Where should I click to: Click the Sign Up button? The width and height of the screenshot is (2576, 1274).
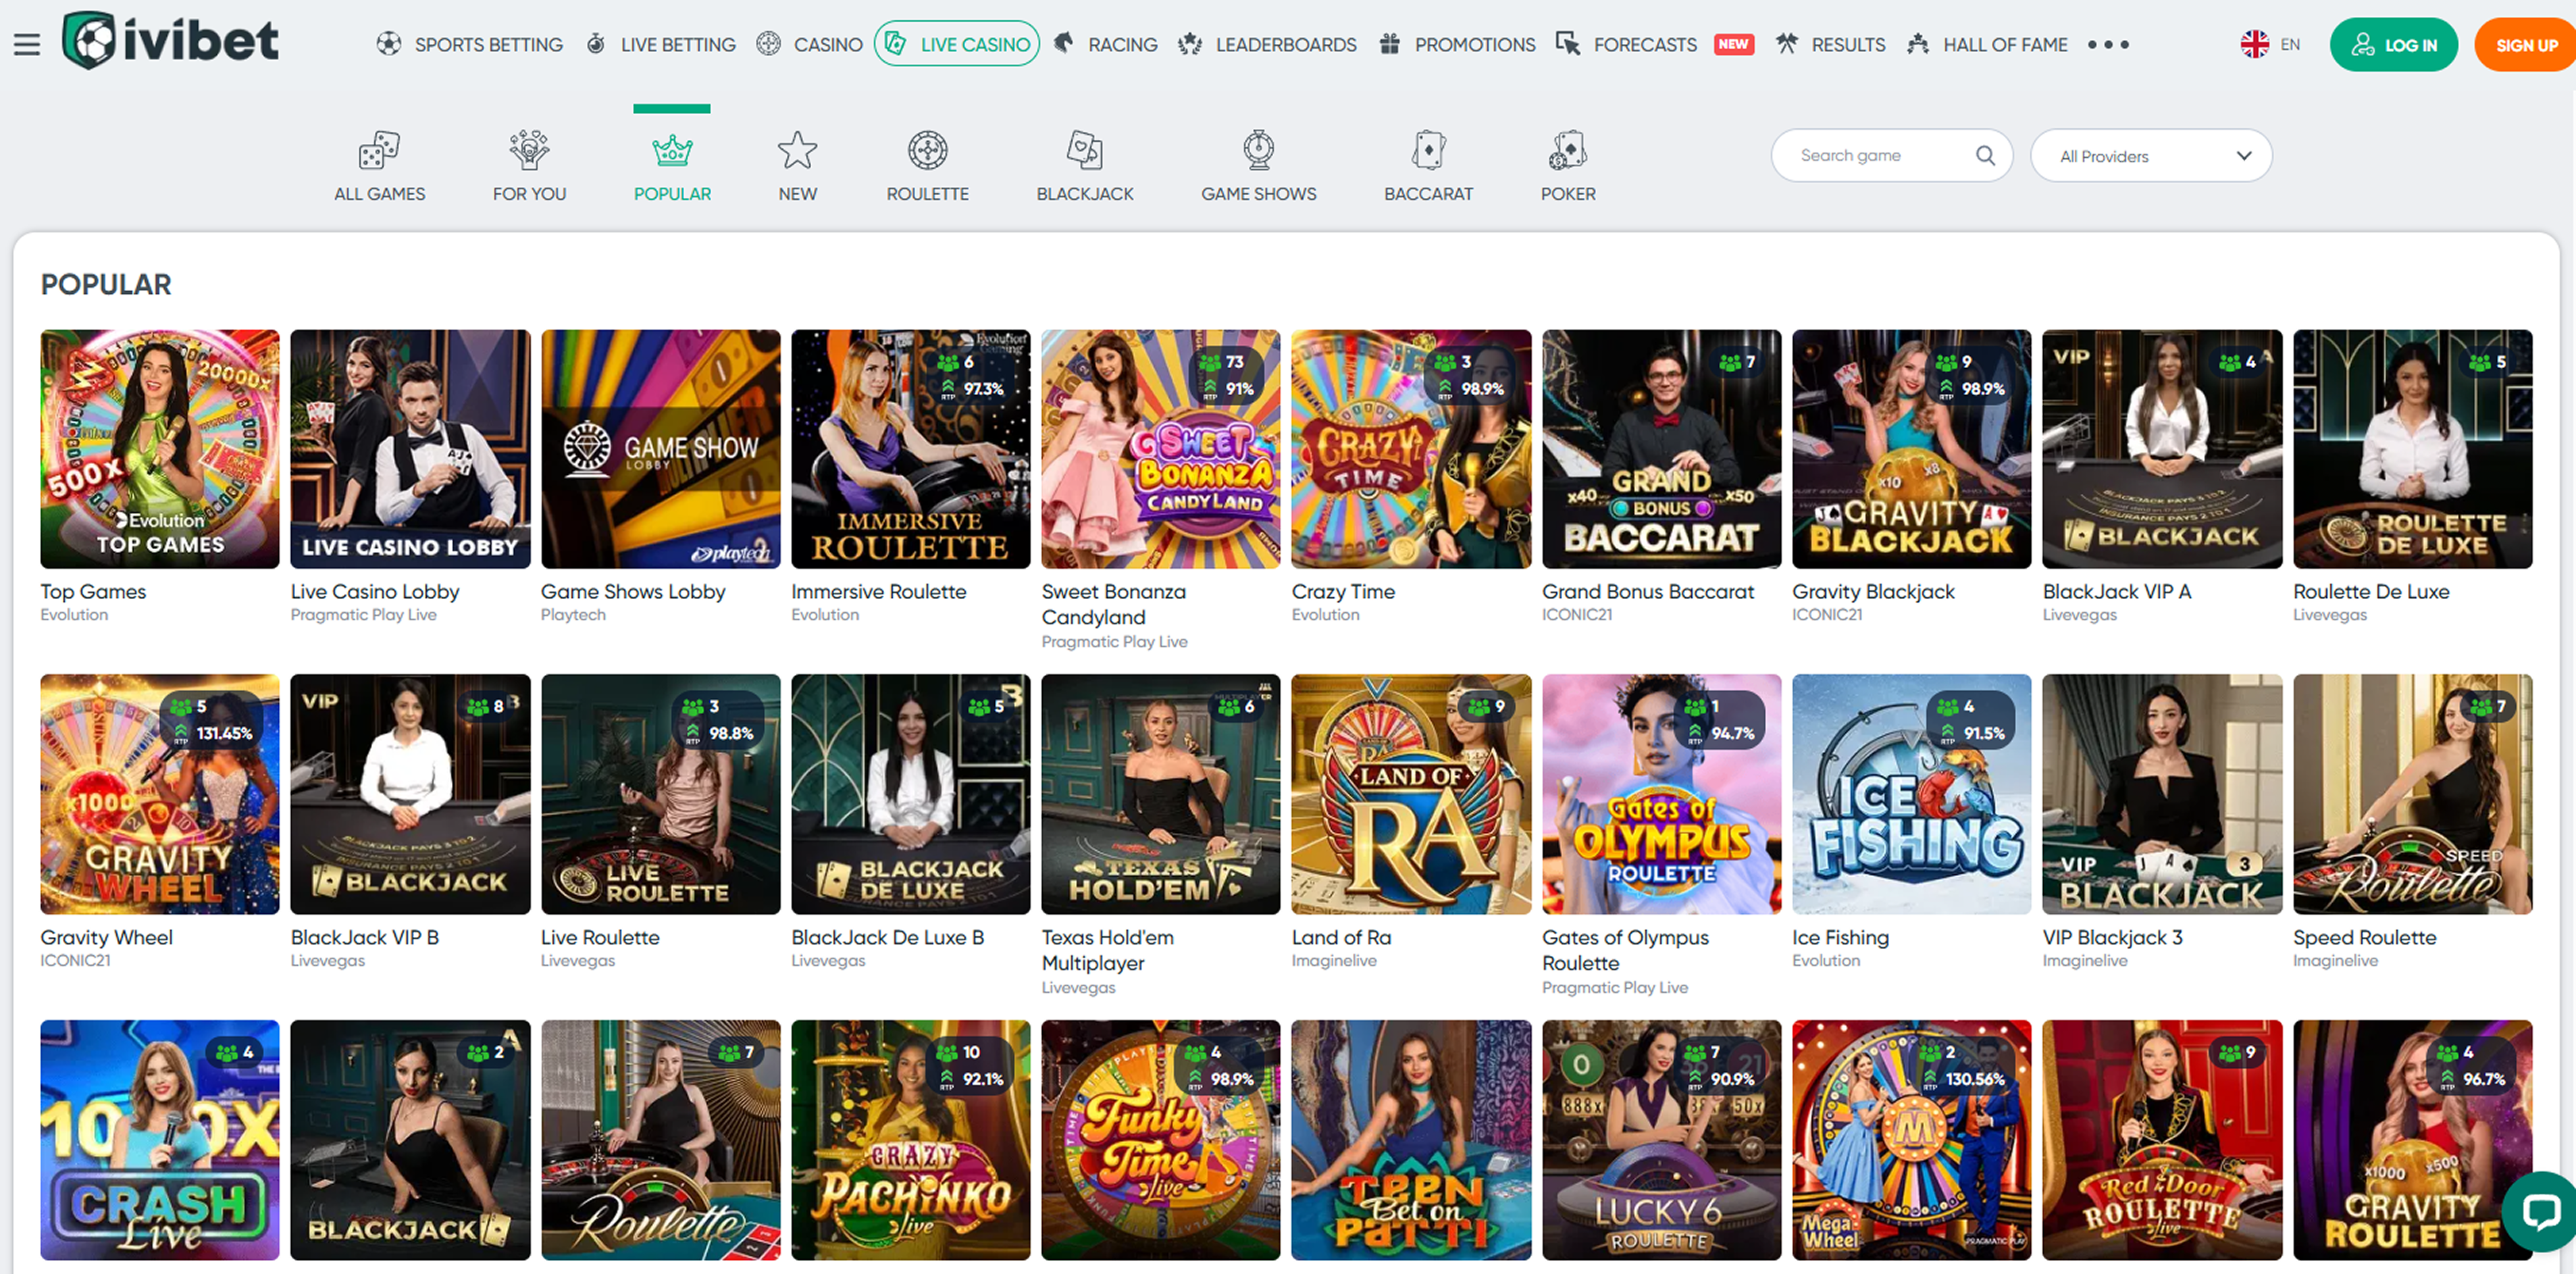(x=2525, y=45)
